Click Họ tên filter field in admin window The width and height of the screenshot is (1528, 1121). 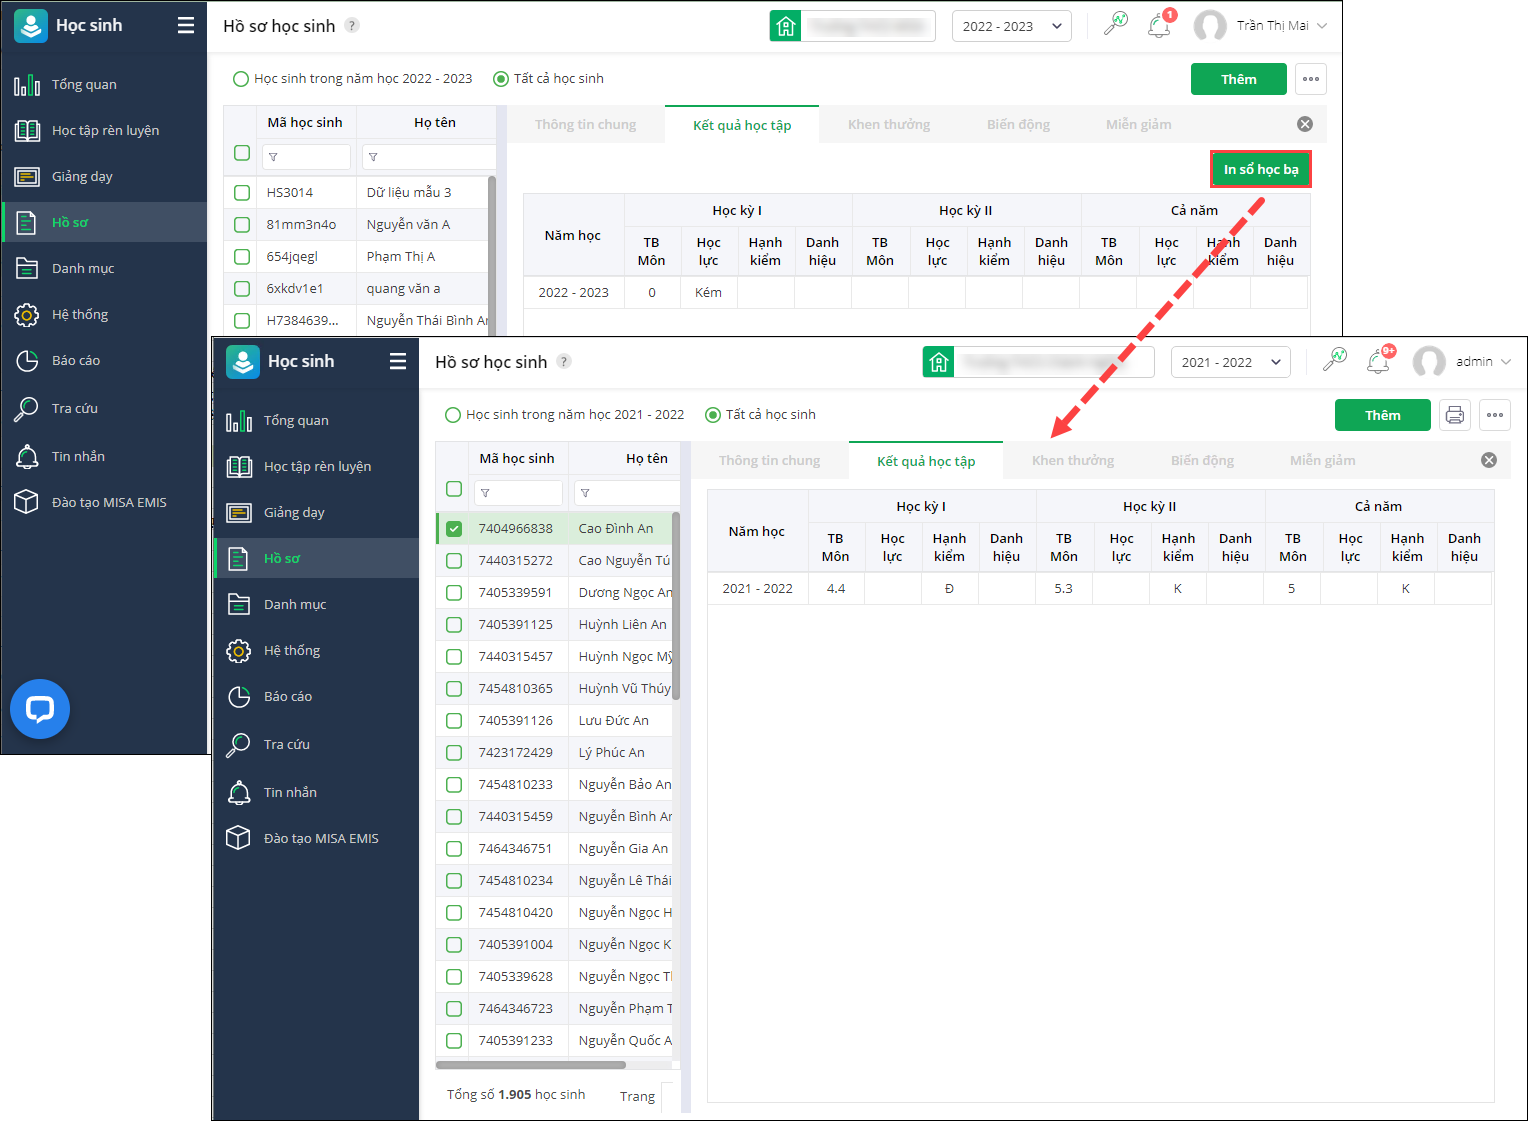coord(627,493)
